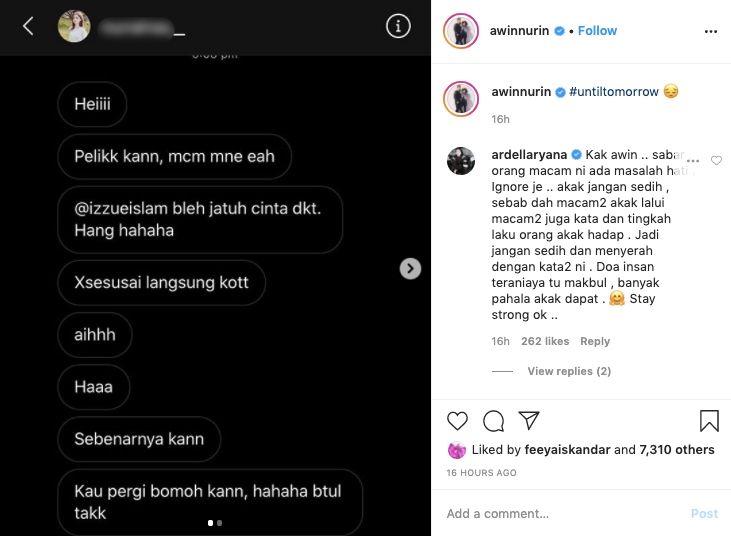Share post using paper plane icon
731x536 pixels.
[x=529, y=420]
